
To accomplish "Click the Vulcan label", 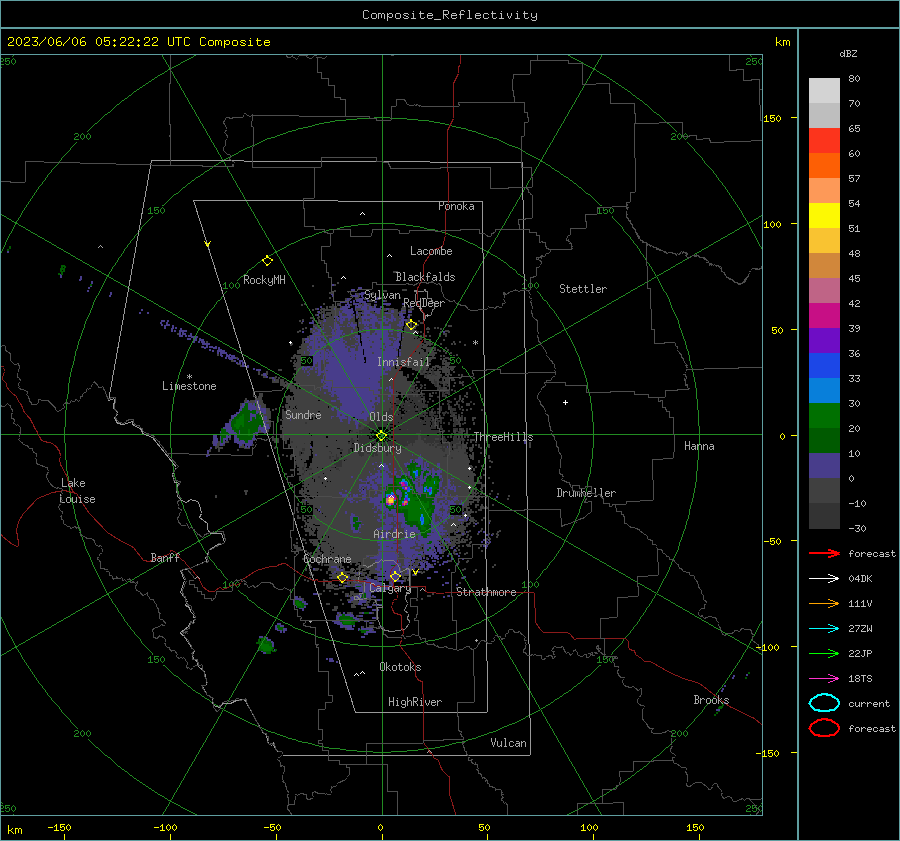I will [508, 743].
